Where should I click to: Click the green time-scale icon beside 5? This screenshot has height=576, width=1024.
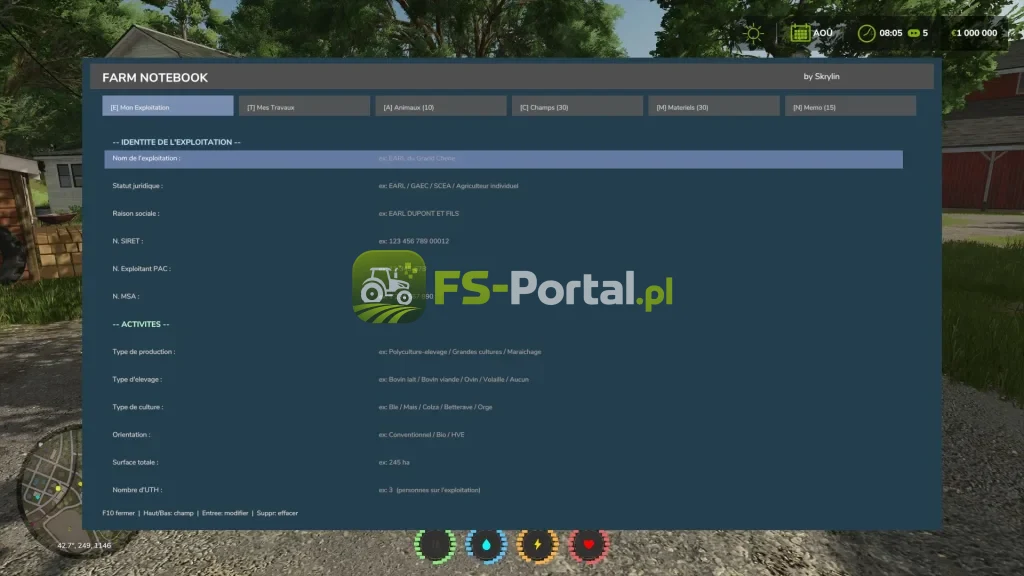click(914, 33)
